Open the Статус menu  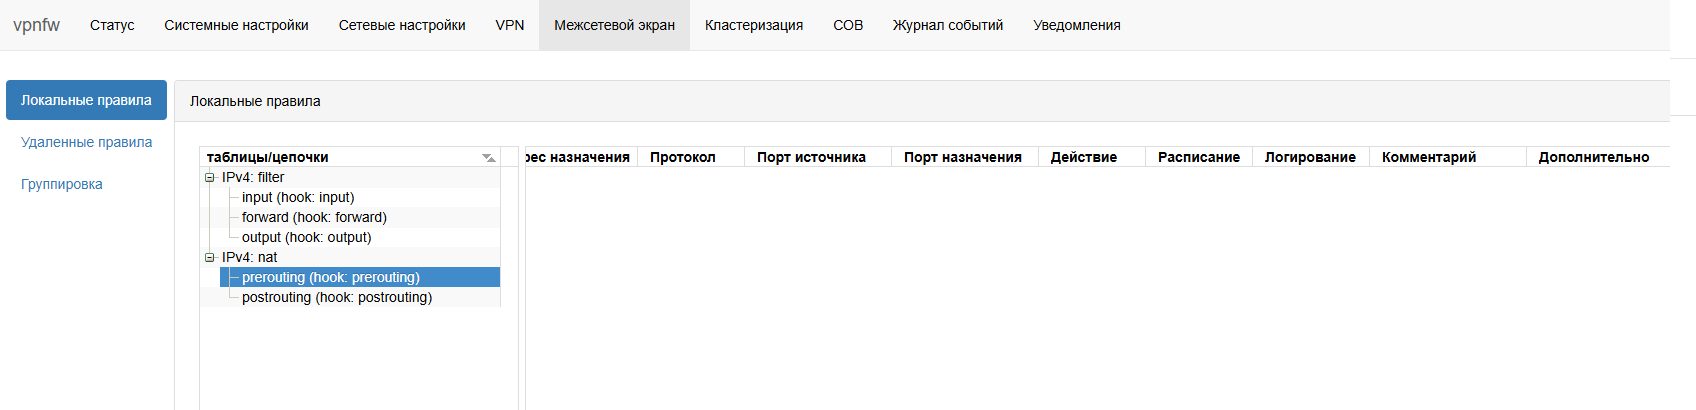coord(112,25)
